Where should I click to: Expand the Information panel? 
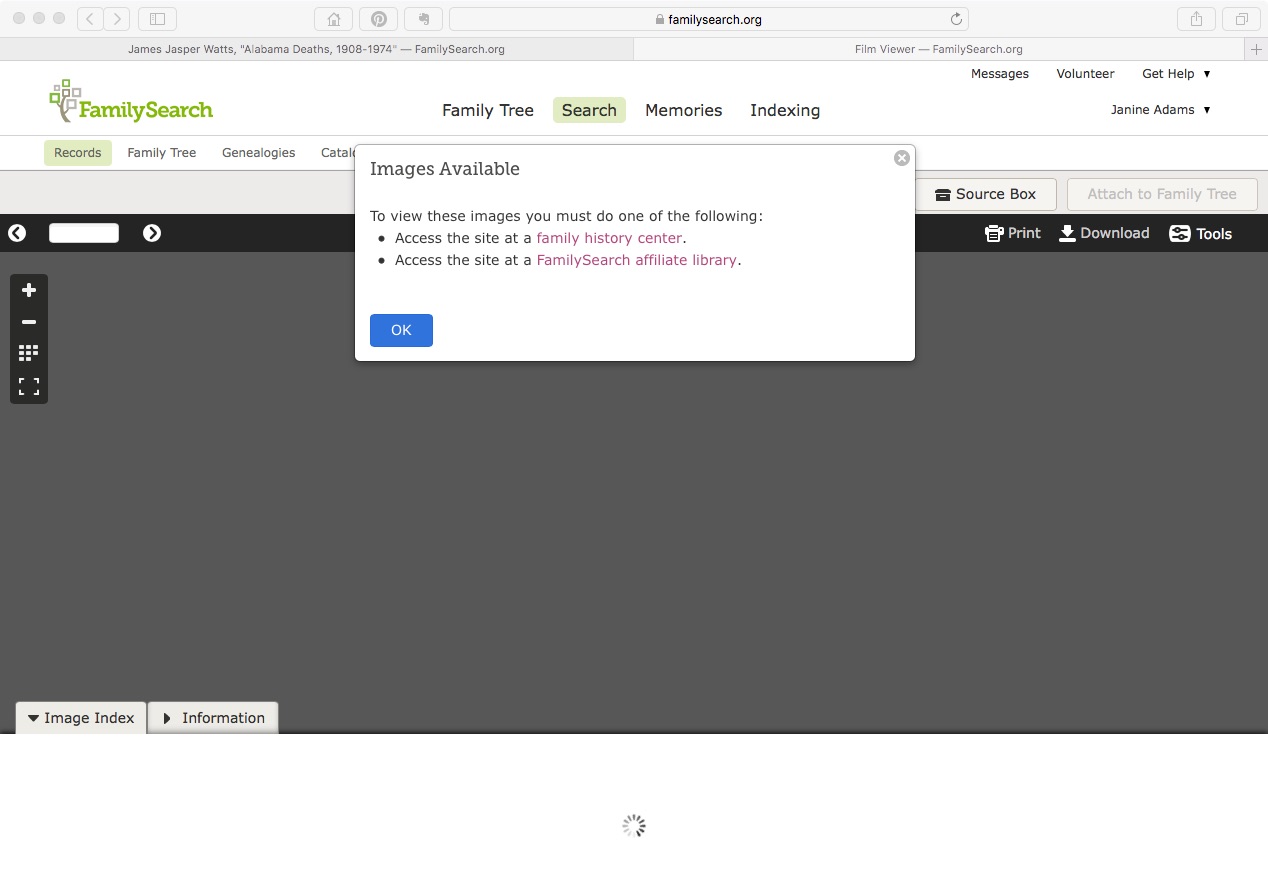tap(213, 717)
